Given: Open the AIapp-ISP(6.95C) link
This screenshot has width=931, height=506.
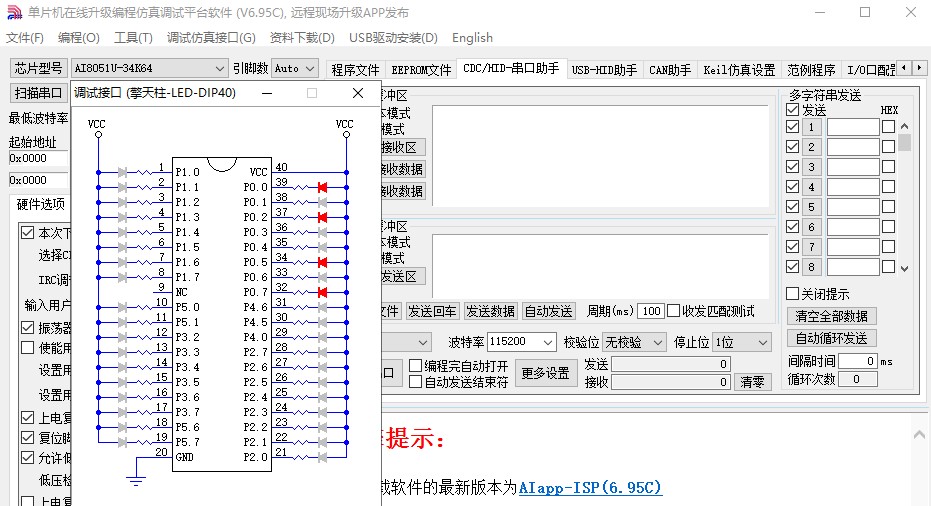Looking at the screenshot, I should pyautogui.click(x=590, y=488).
